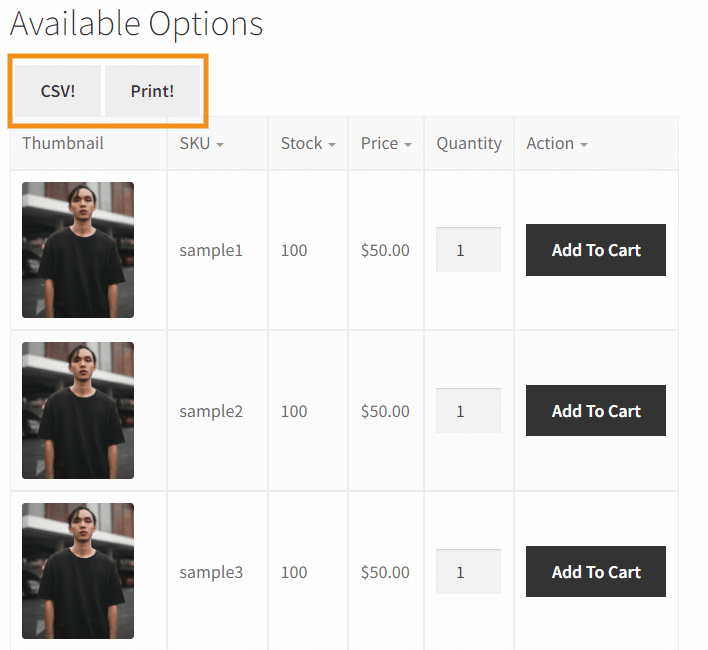The image size is (708, 650).
Task: Select the sample1 SKU text
Action: [x=211, y=250]
